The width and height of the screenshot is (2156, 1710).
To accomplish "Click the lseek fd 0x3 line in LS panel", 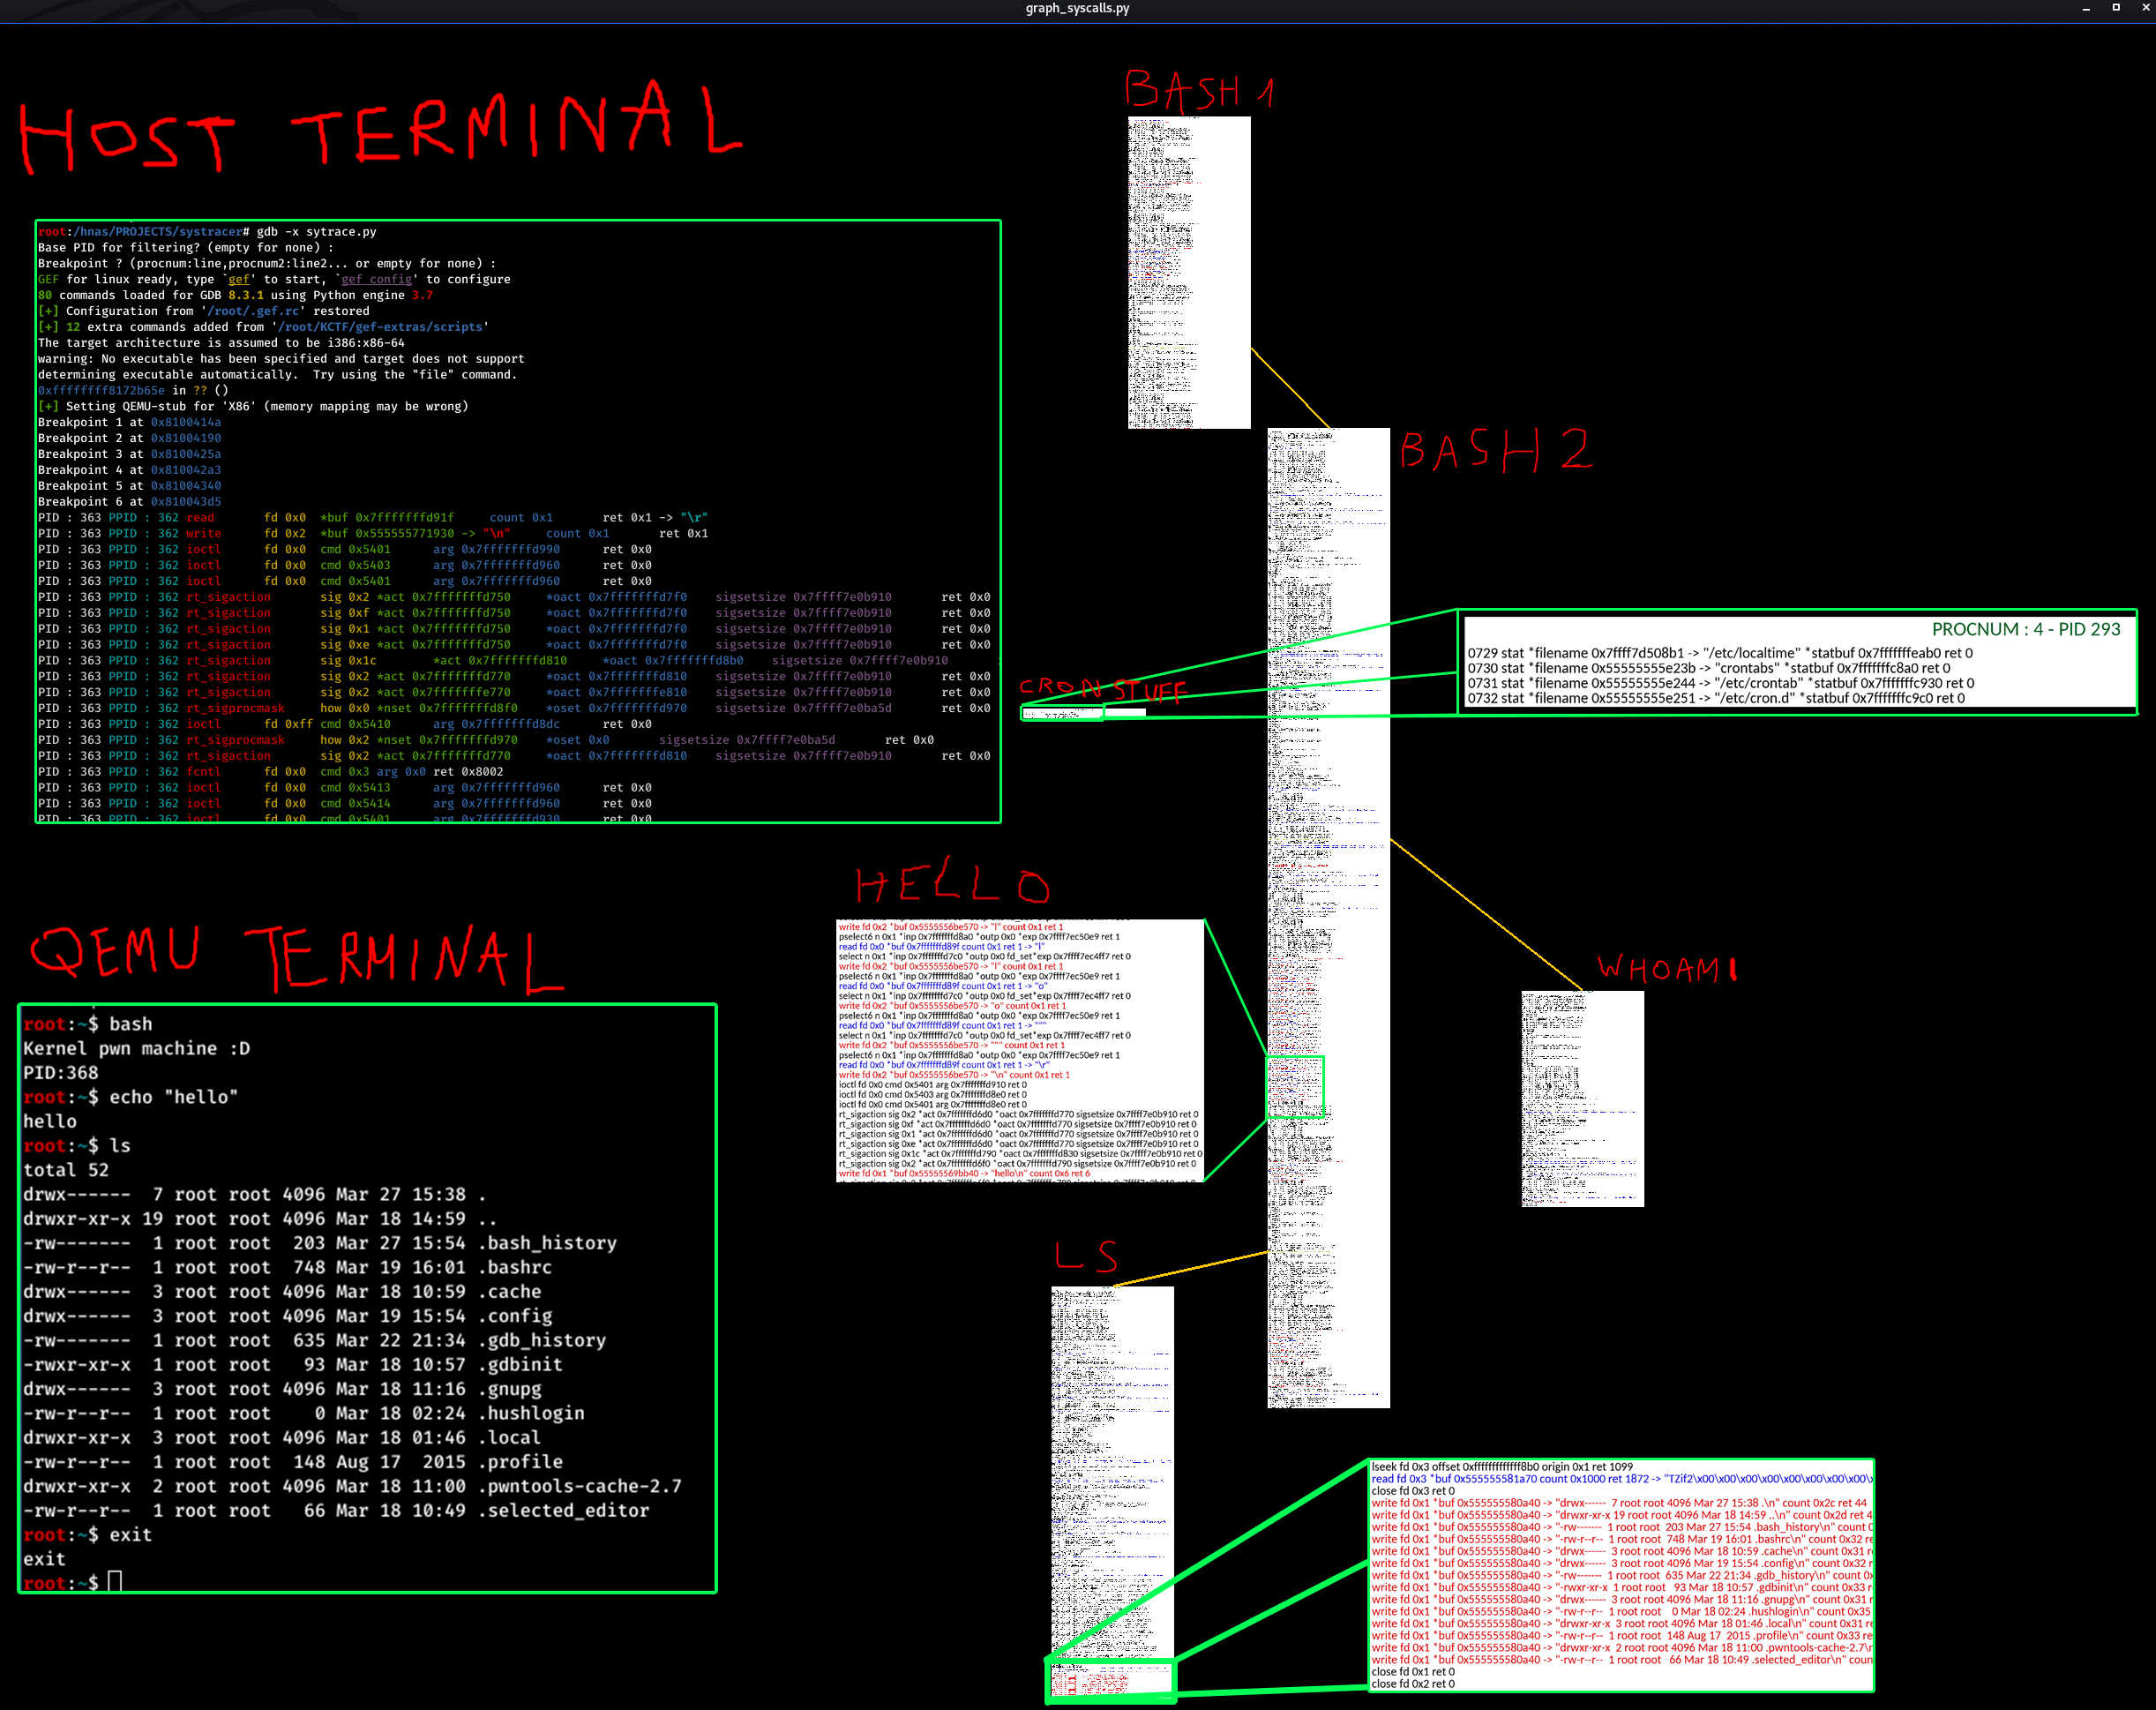I will point(1501,1467).
